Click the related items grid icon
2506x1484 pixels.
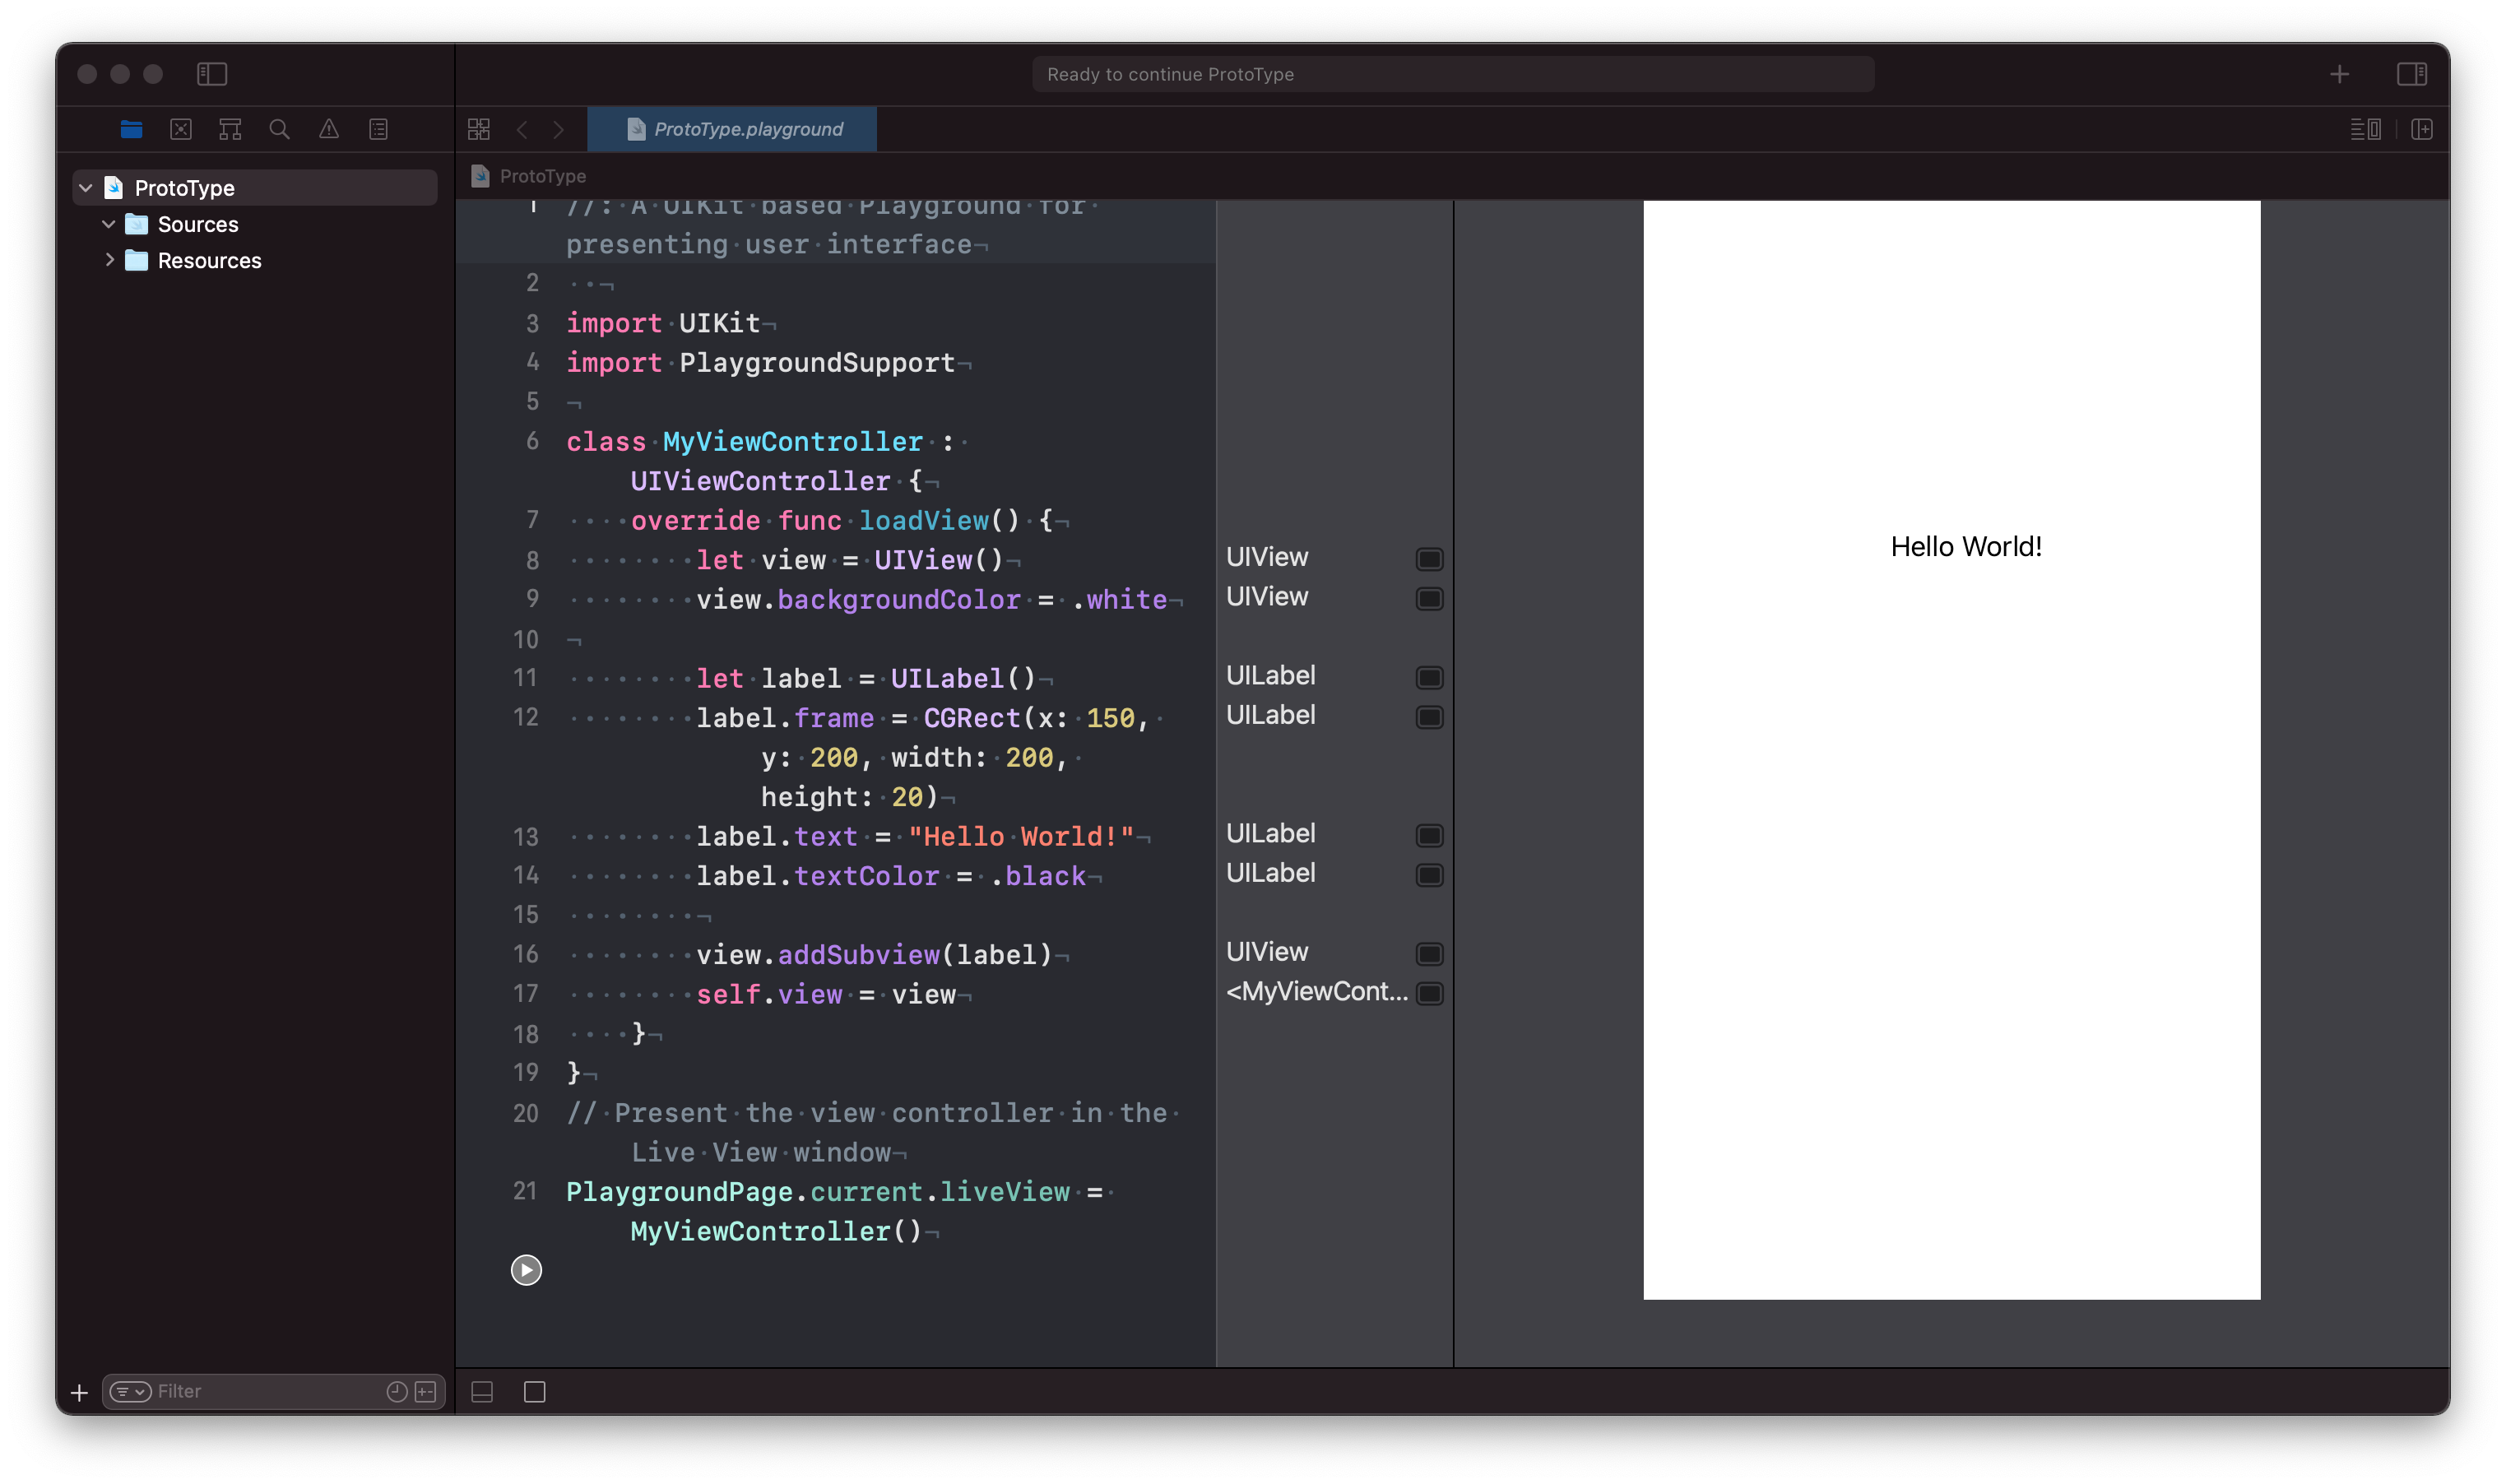click(479, 129)
